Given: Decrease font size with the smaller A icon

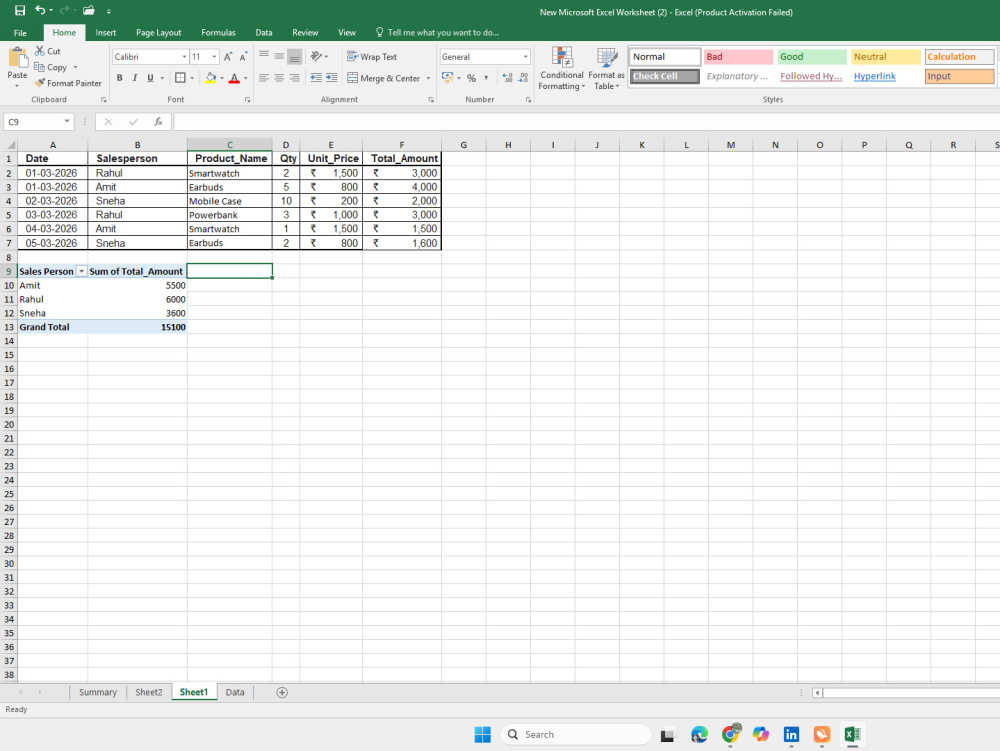Looking at the screenshot, I should (243, 57).
